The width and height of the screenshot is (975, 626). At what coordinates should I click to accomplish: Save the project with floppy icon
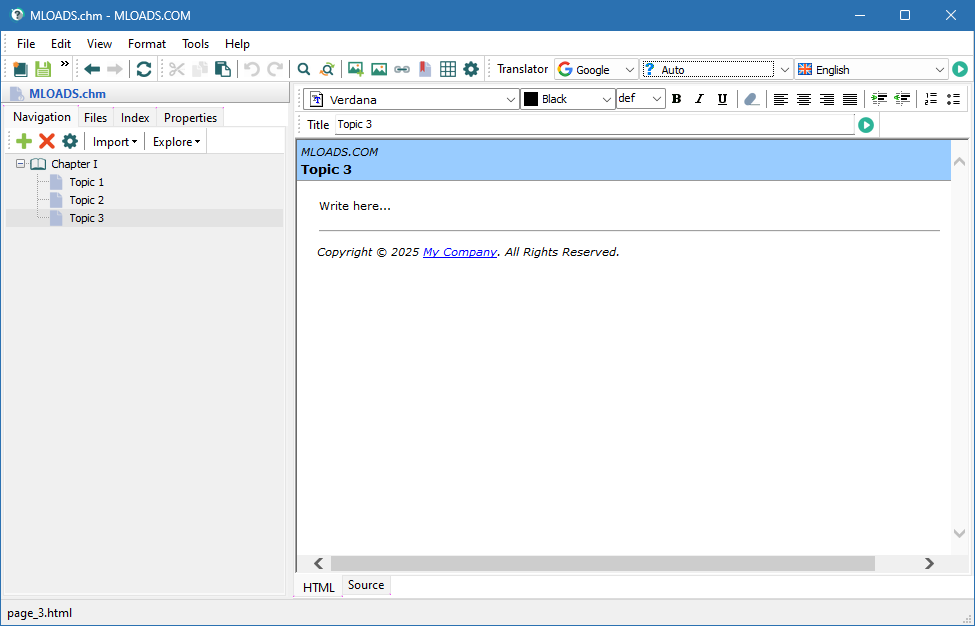[x=43, y=69]
